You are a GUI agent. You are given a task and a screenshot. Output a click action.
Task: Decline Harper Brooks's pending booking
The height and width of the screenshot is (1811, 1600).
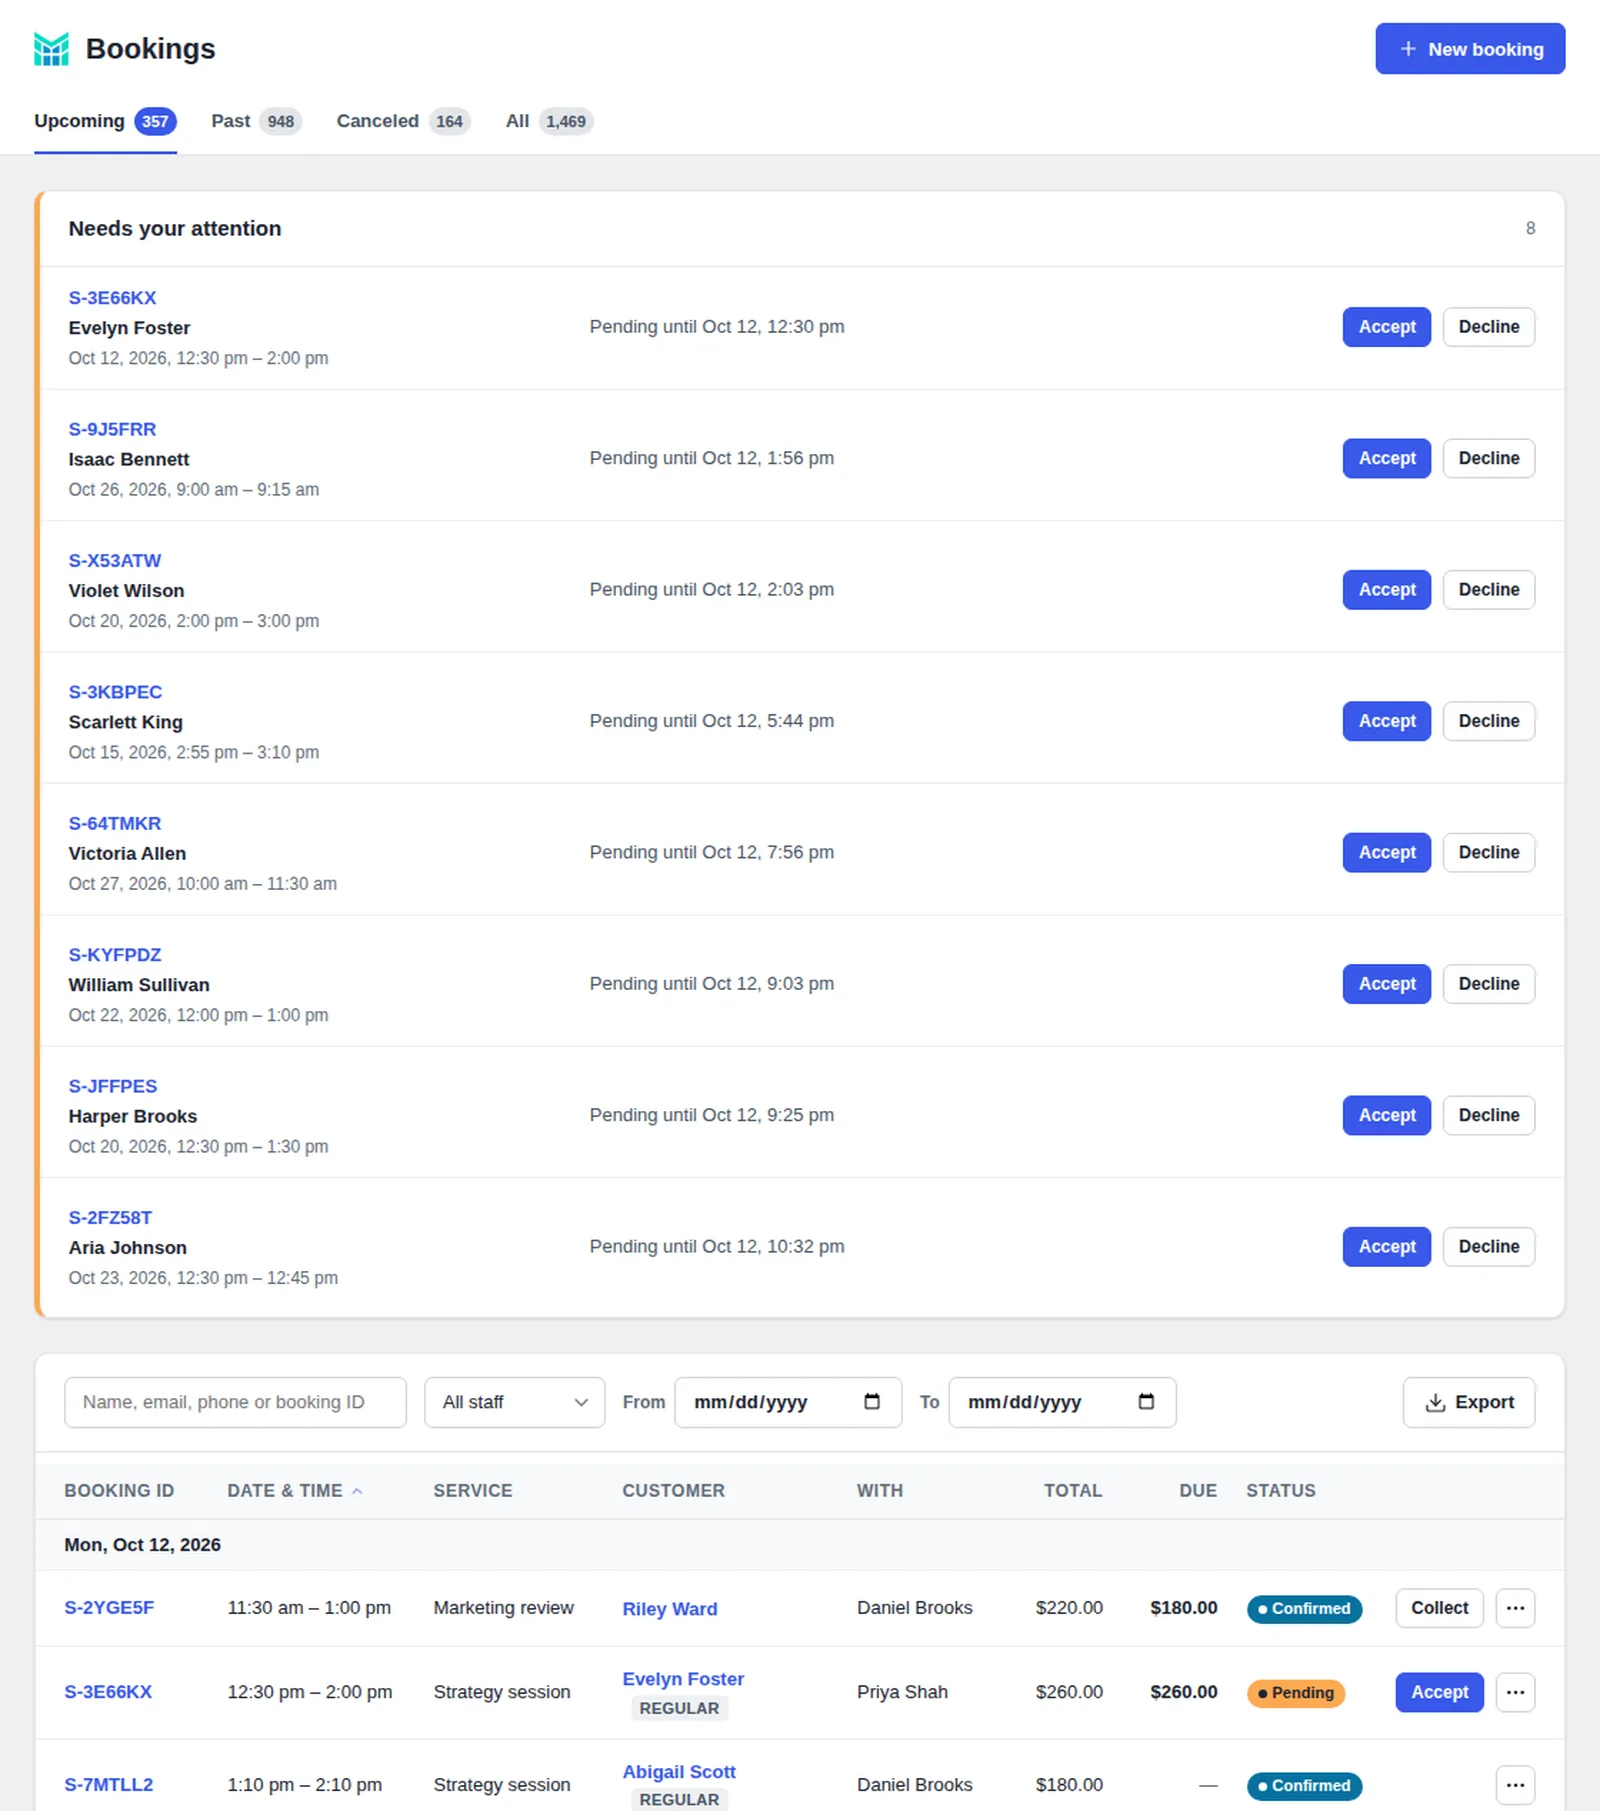1488,1114
